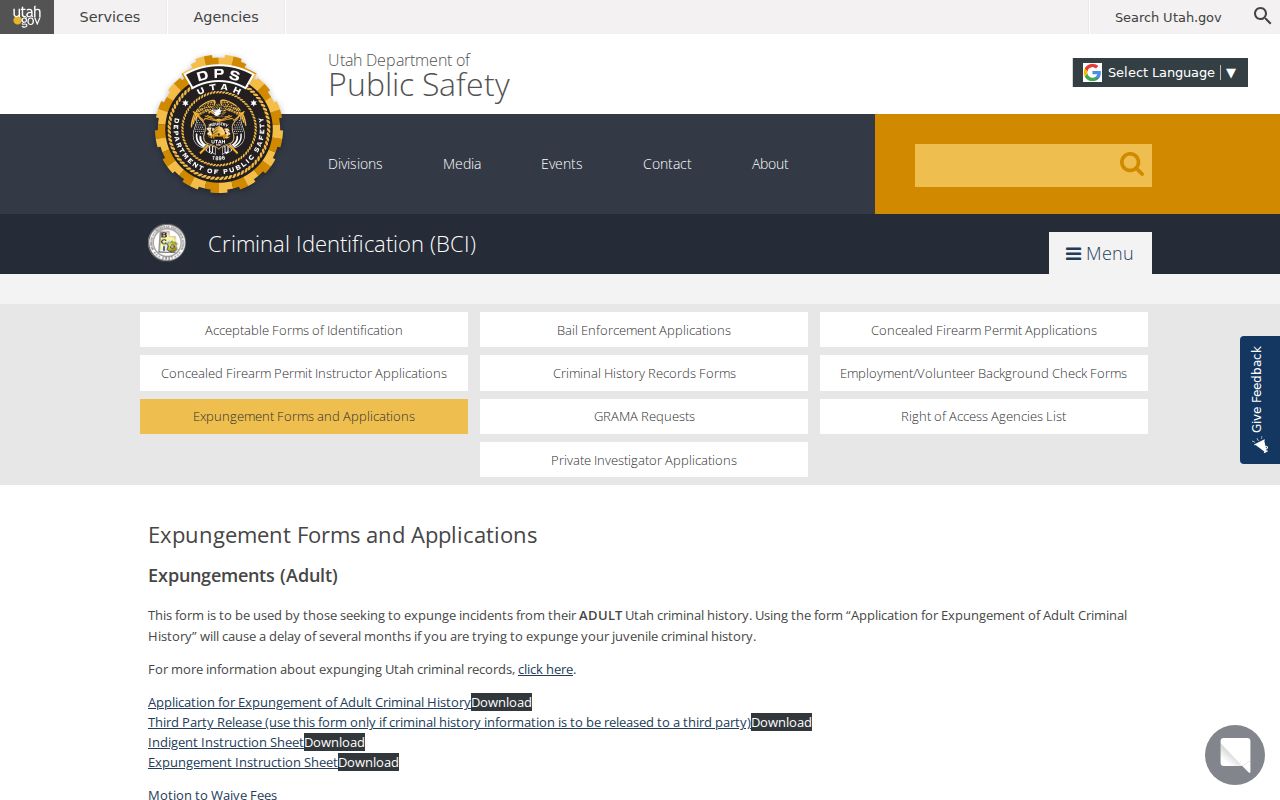The image size is (1280, 800).
Task: Select Expungement Forms and Applications tab
Action: pyautogui.click(x=304, y=416)
